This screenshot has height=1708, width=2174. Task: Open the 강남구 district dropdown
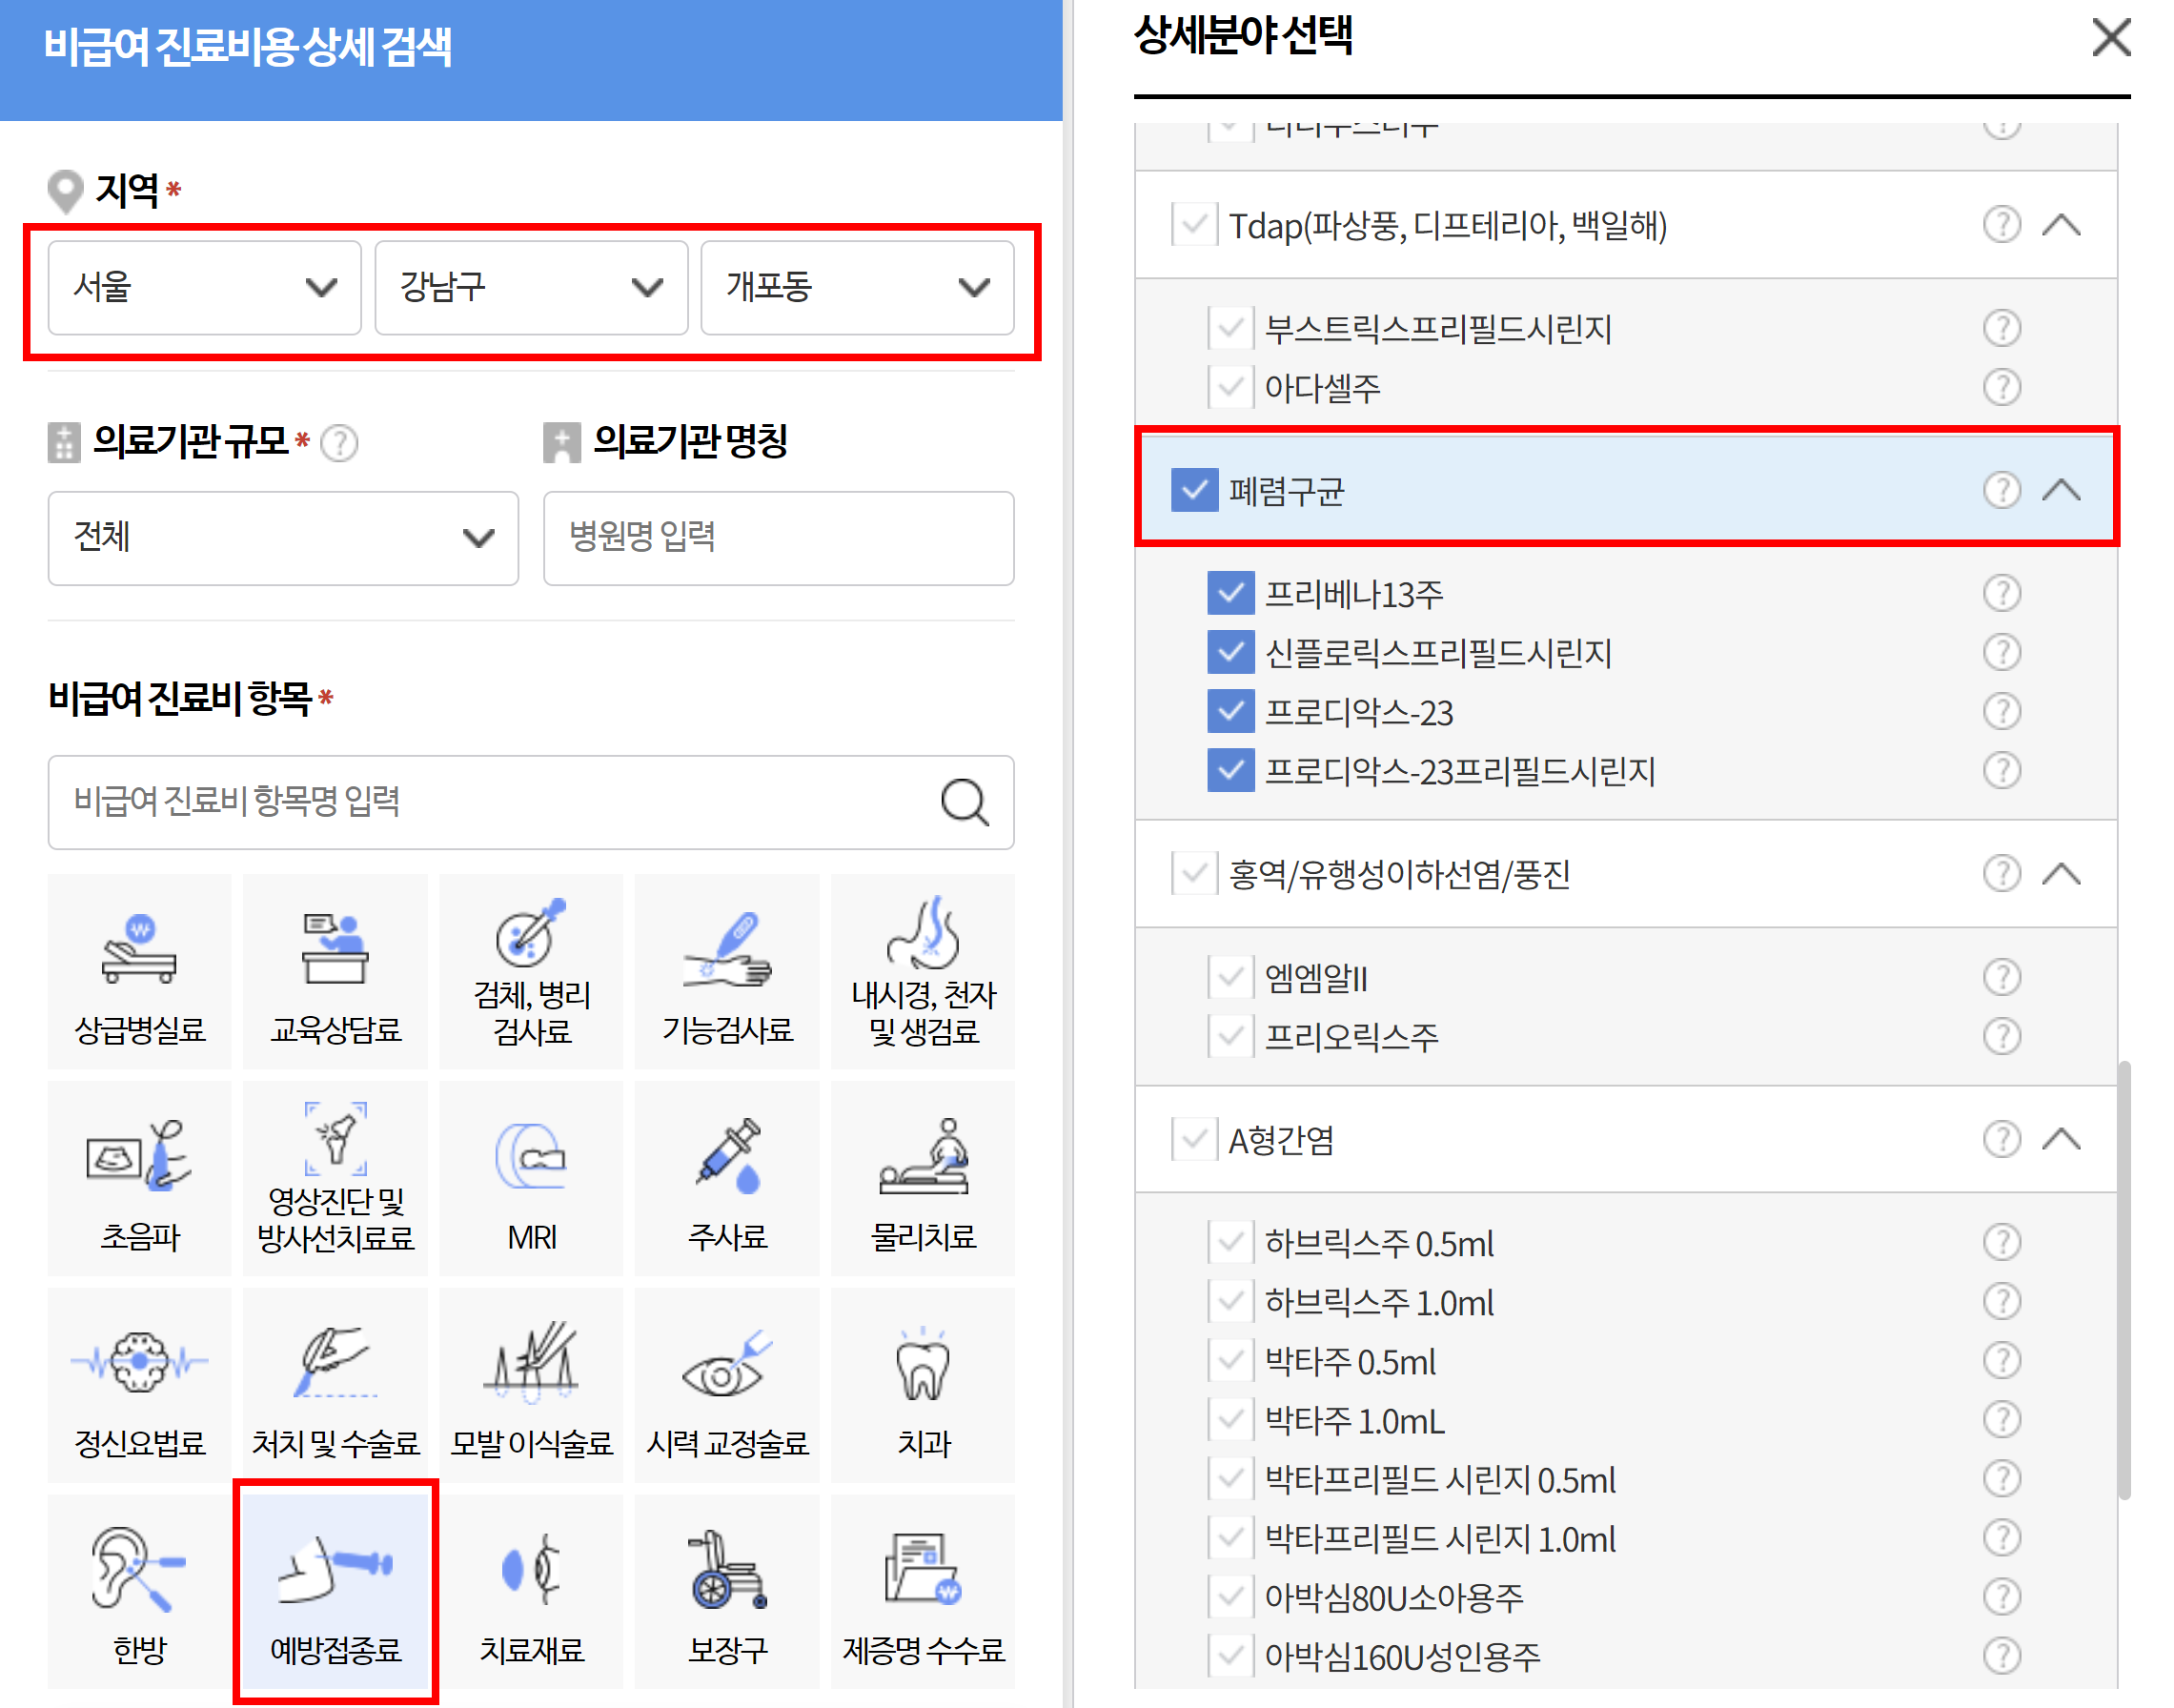531,288
